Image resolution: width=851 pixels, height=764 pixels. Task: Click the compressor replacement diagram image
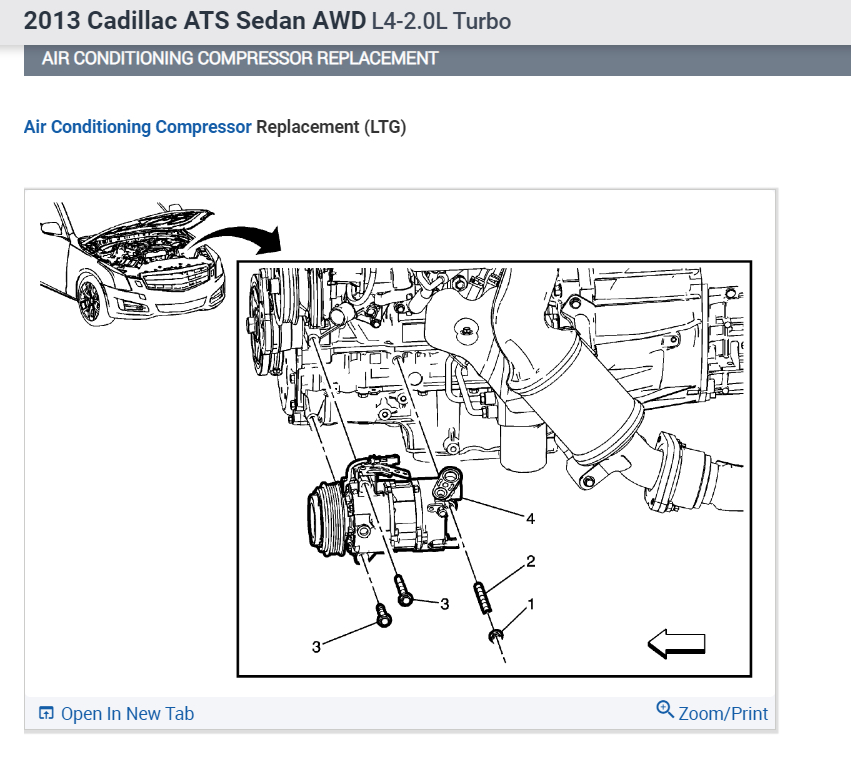click(401, 443)
